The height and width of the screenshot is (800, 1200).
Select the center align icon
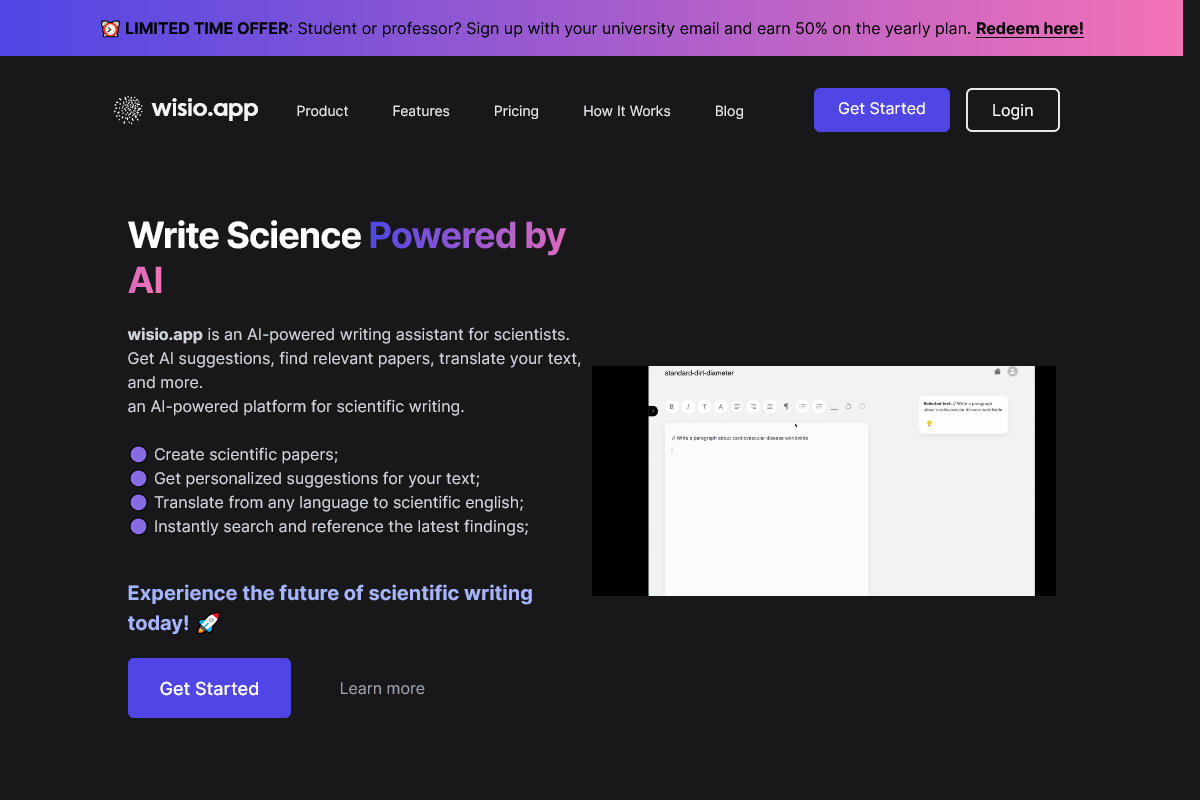click(753, 406)
